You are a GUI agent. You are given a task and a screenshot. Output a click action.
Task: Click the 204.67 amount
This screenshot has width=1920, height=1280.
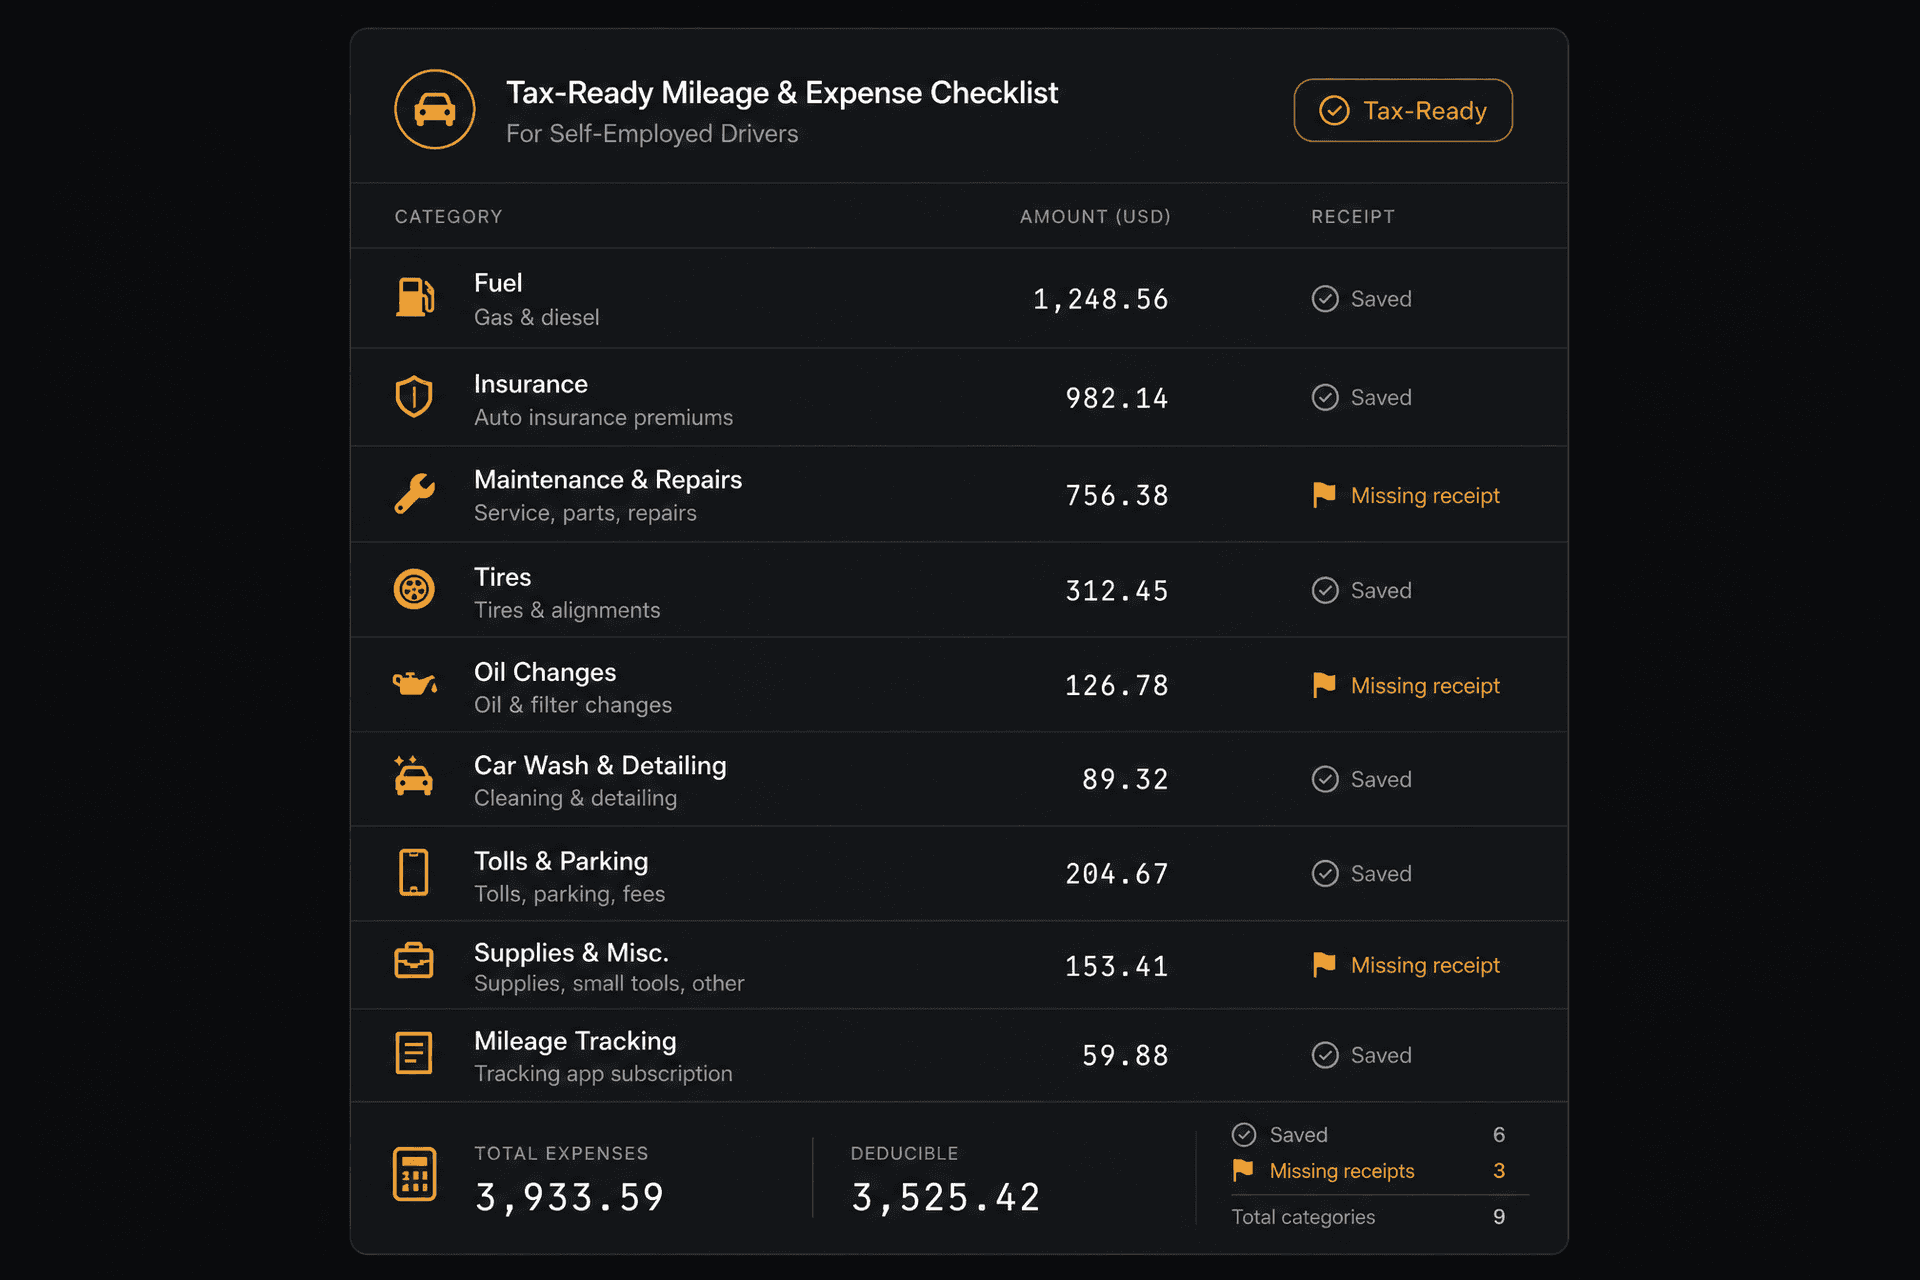(x=1117, y=874)
